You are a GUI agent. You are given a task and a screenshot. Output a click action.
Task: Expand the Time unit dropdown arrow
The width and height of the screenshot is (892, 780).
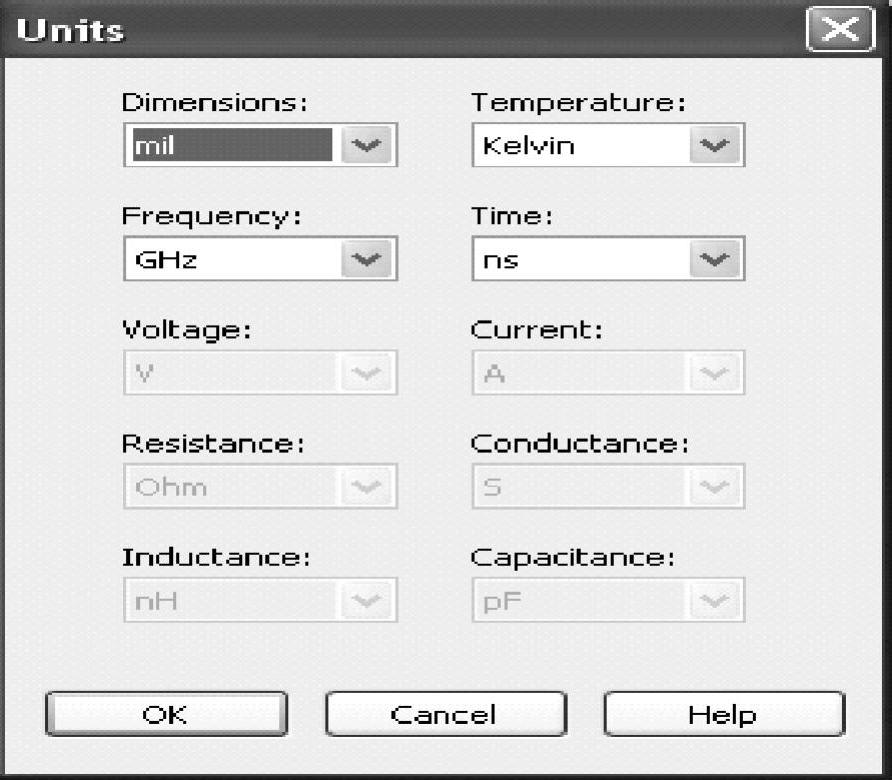coord(716,260)
